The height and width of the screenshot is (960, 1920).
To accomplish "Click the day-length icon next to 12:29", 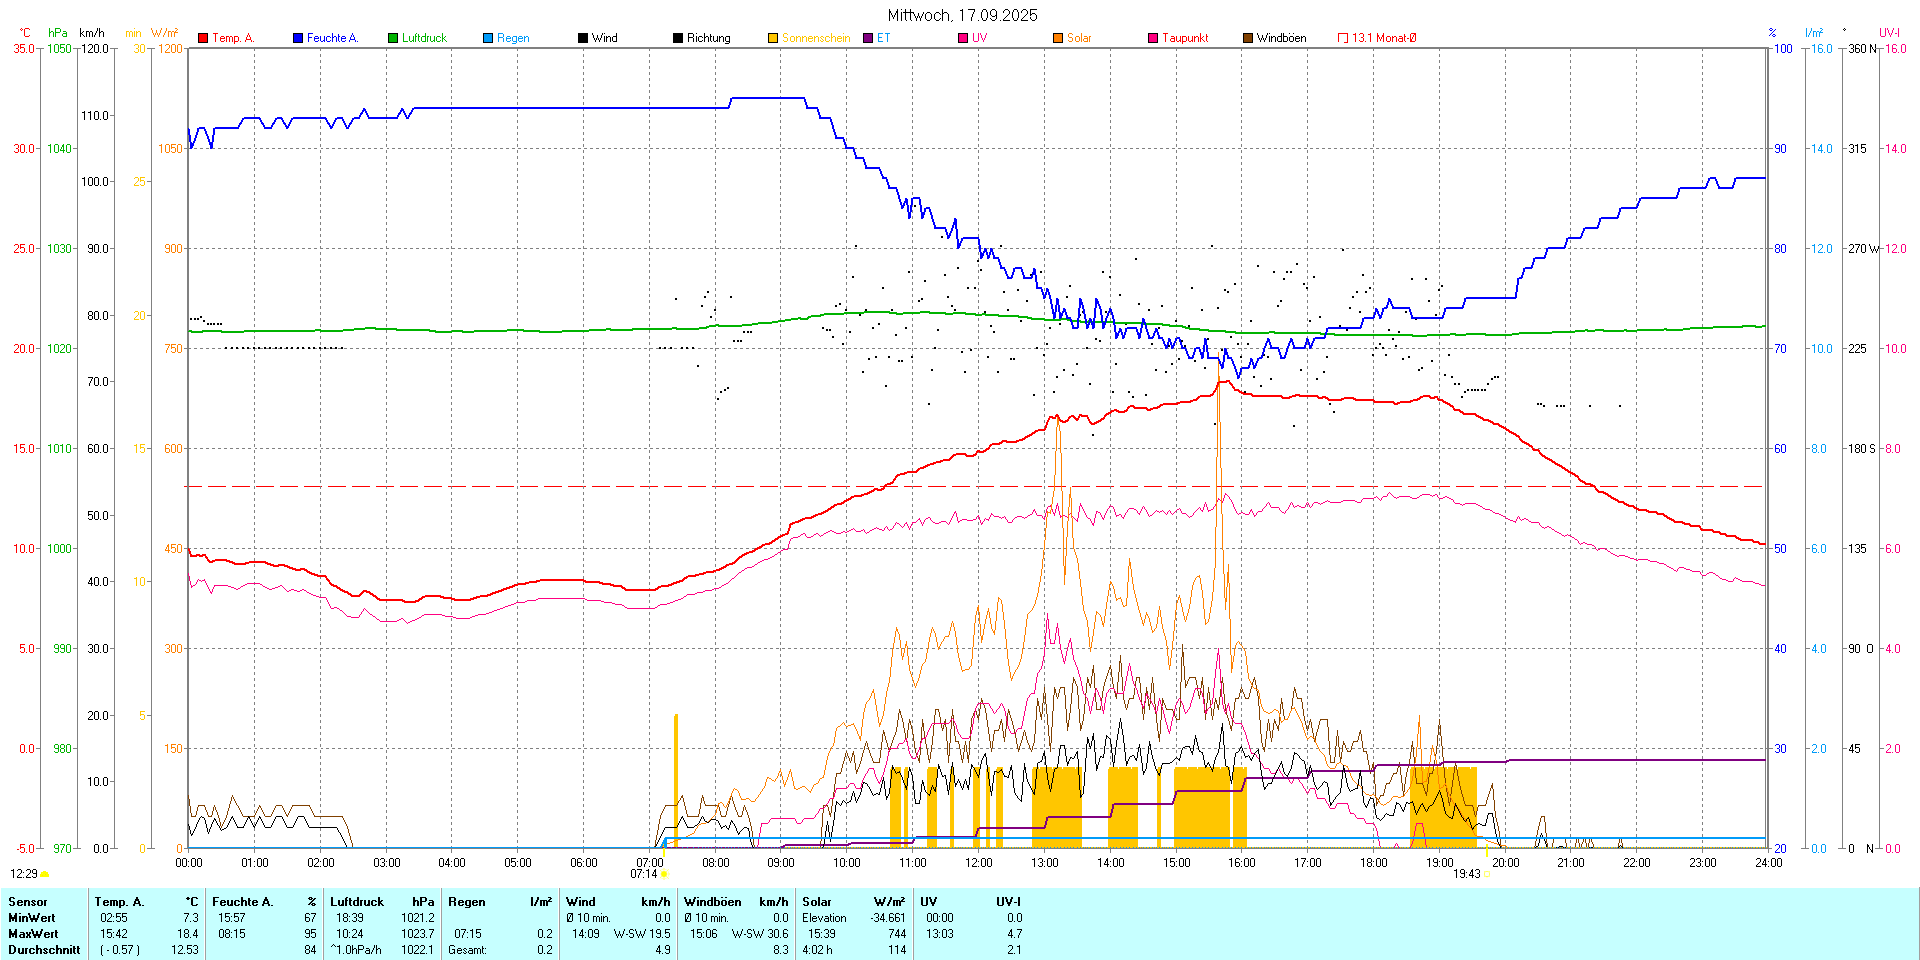I will (45, 874).
